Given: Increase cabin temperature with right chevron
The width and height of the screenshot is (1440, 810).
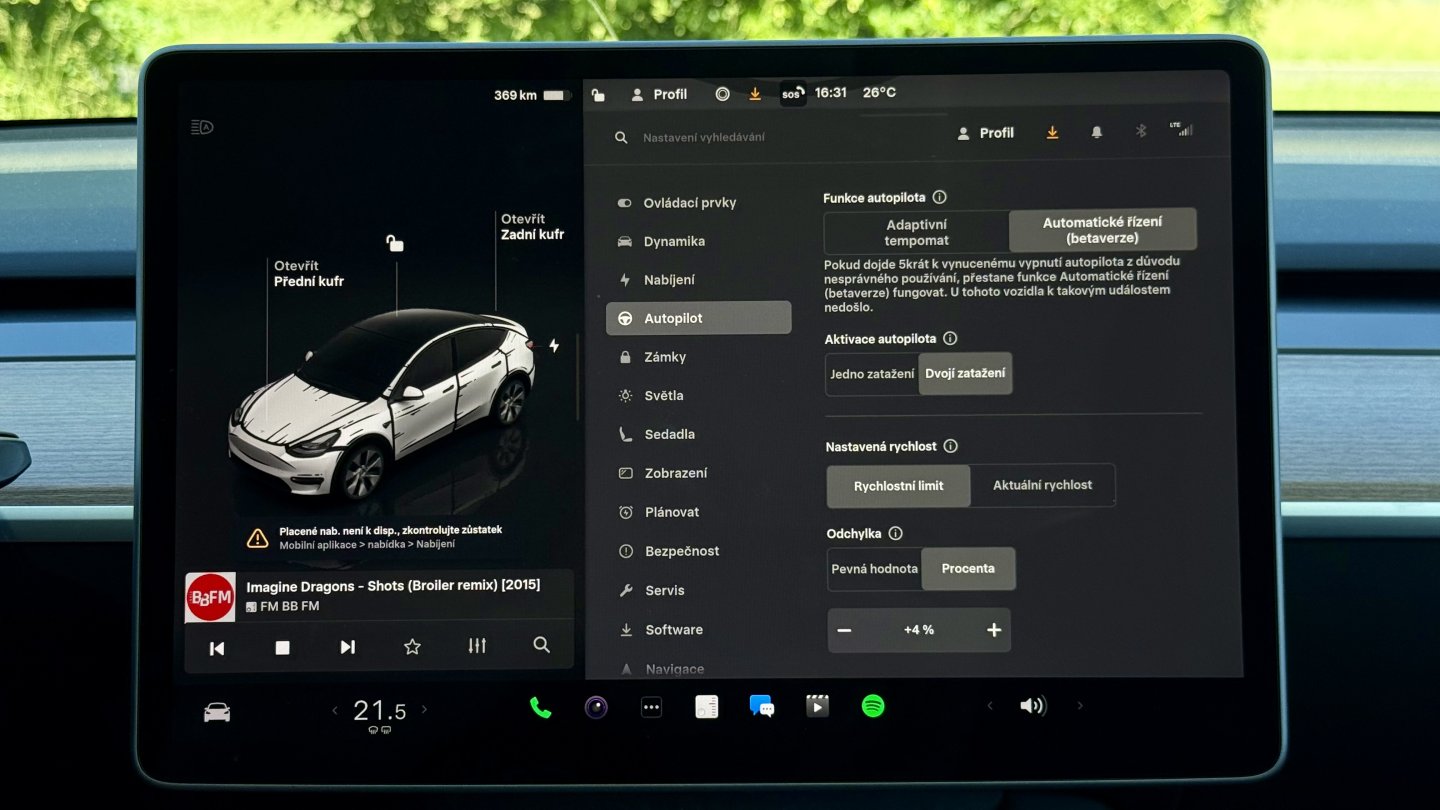Looking at the screenshot, I should pyautogui.click(x=424, y=710).
